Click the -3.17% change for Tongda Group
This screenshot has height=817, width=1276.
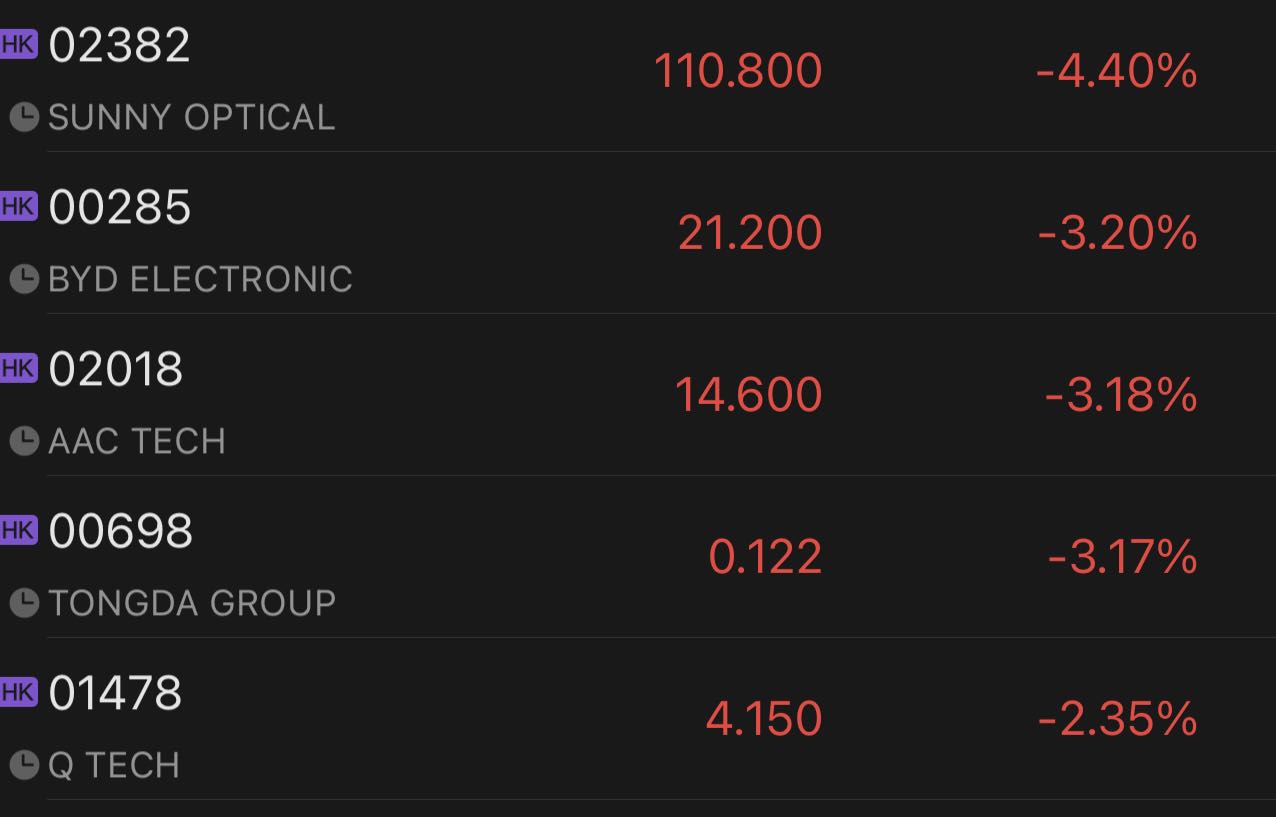pyautogui.click(x=1122, y=557)
